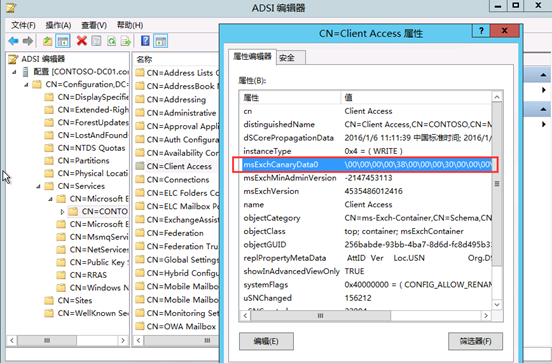Select the showInAdvancedViewOnly attribute
The image size is (552, 363).
pos(291,271)
